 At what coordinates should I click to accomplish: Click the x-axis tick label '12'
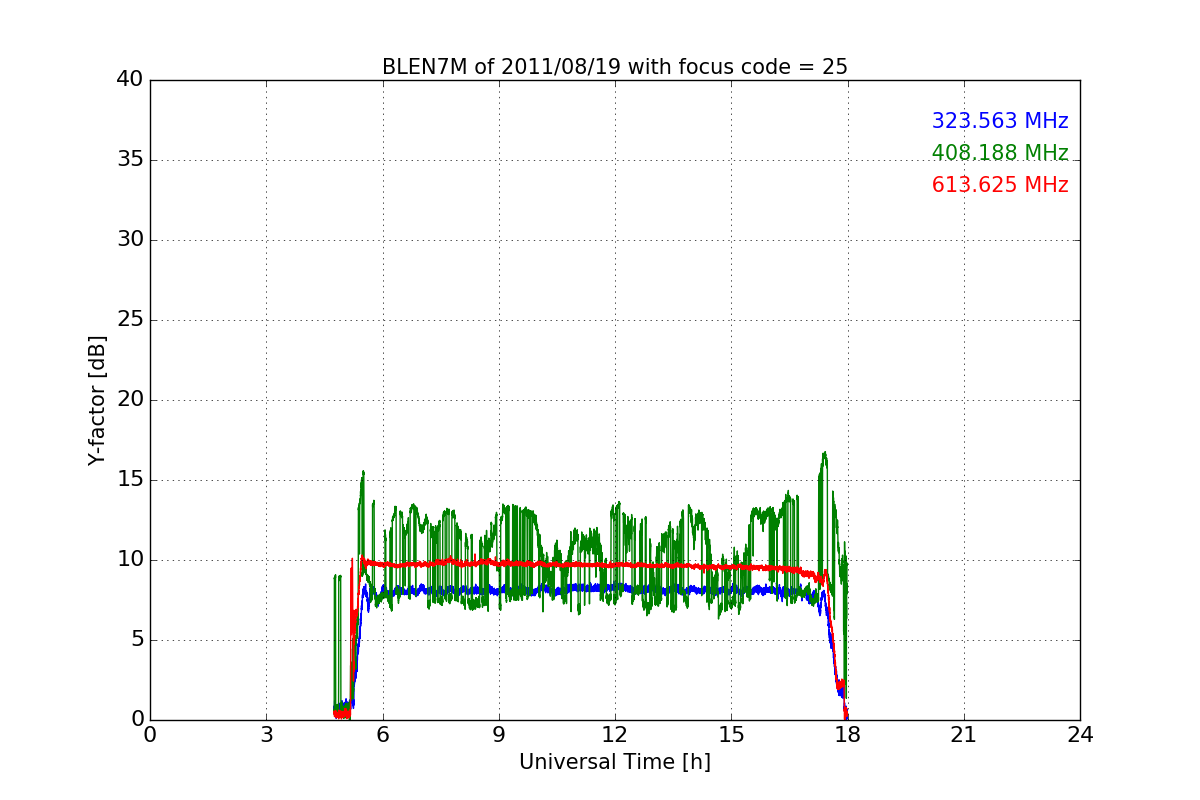click(615, 735)
